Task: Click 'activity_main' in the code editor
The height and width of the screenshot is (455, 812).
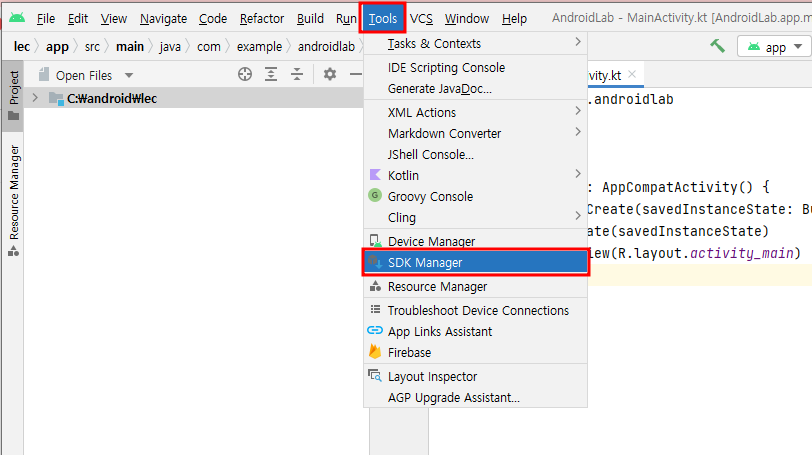Action: [742, 253]
